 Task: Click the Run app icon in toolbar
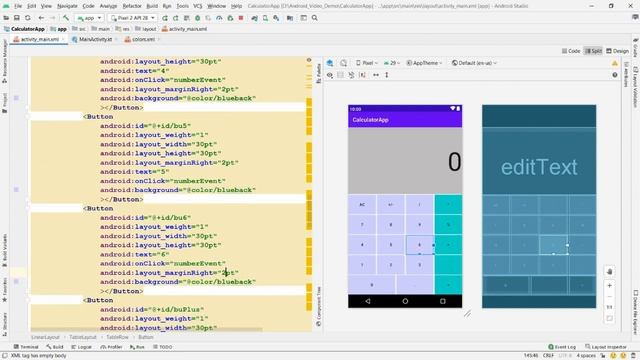click(x=165, y=18)
